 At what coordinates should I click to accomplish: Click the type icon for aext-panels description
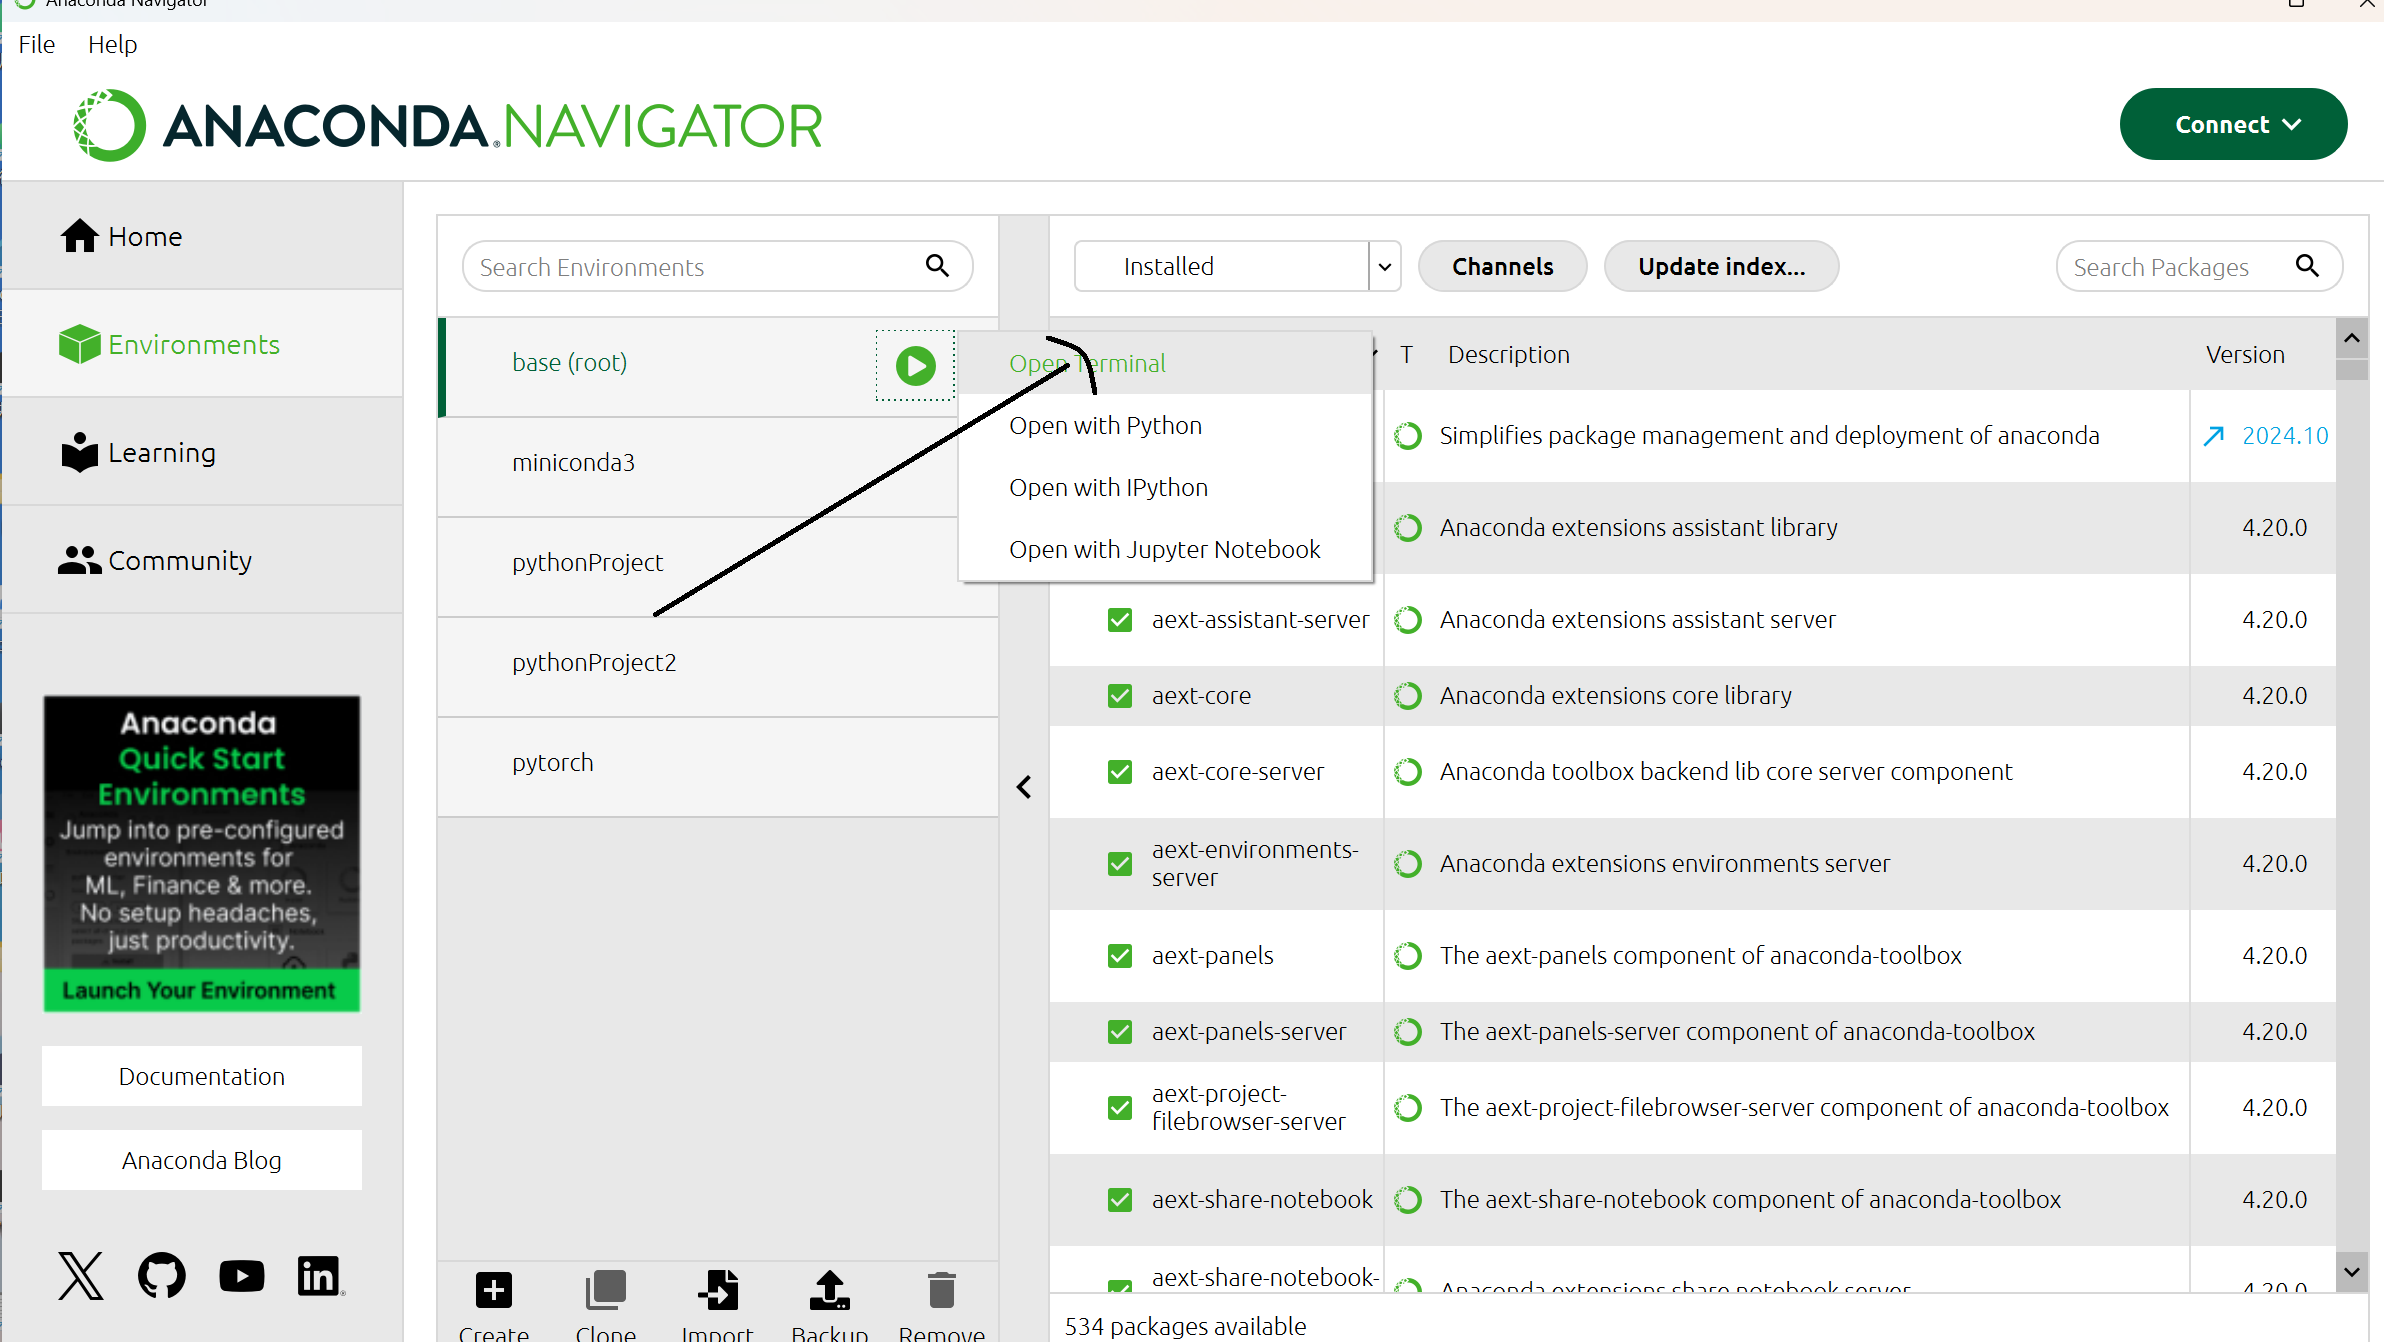coord(1408,956)
